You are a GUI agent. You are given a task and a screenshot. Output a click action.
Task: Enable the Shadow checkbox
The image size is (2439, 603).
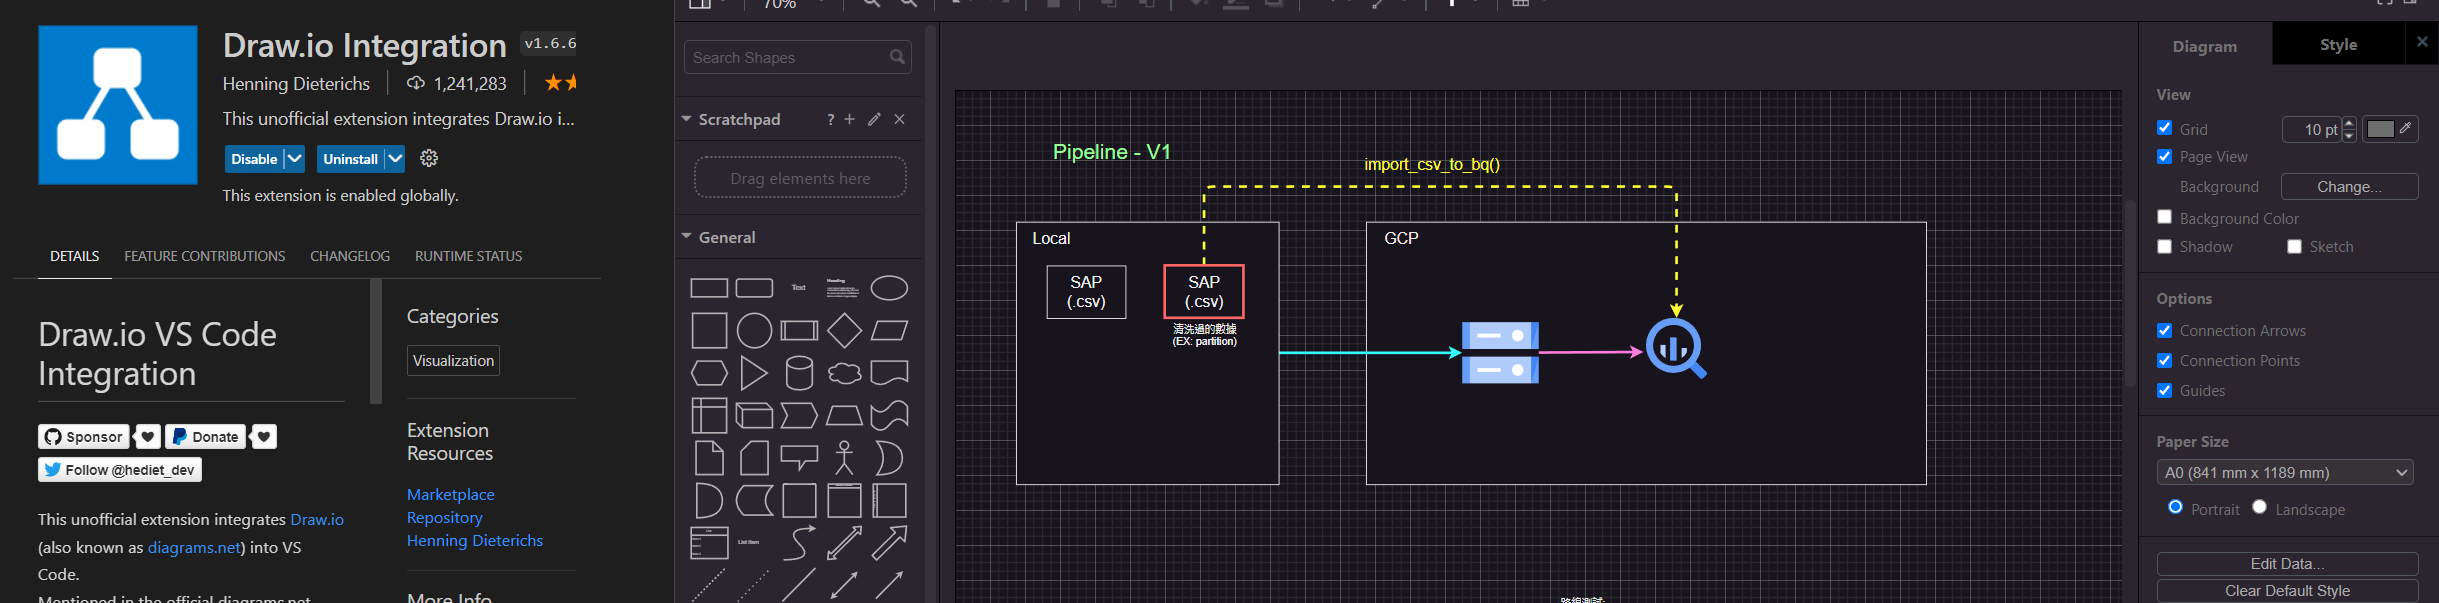tap(2164, 246)
